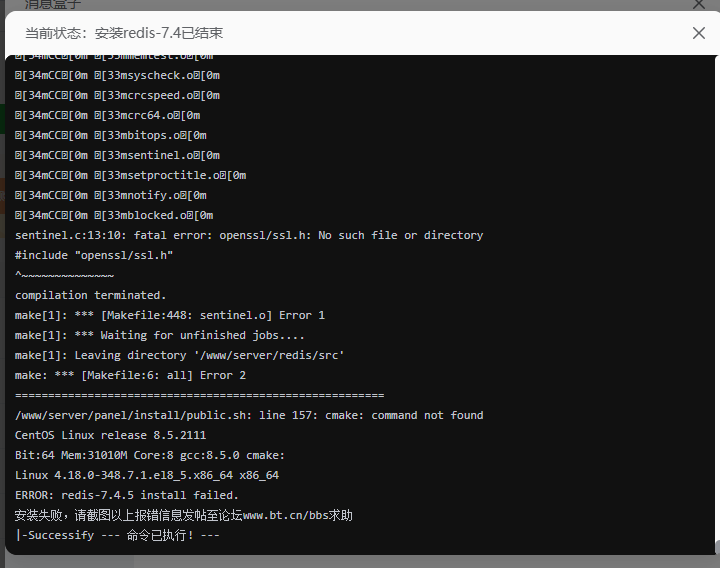Image resolution: width=720 pixels, height=568 pixels.
Task: Click the #include "openssl/ssl.h" line
Action: pos(94,255)
